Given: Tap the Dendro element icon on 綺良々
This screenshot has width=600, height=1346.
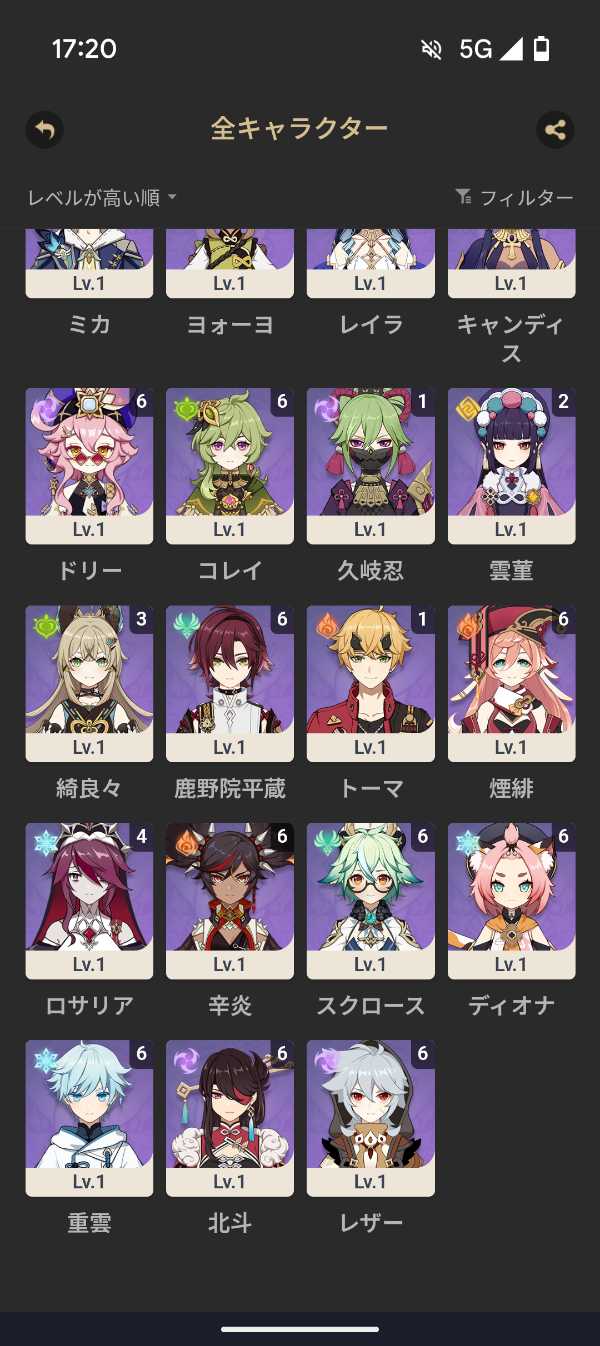Looking at the screenshot, I should pos(45,626).
